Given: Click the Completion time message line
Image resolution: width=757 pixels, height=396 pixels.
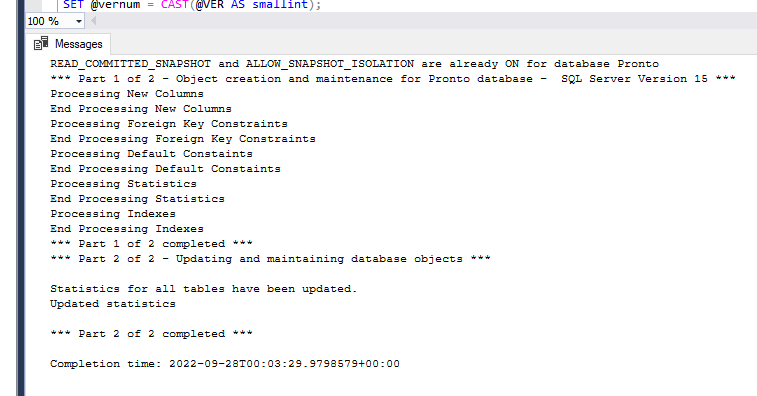Looking at the screenshot, I should (x=225, y=364).
